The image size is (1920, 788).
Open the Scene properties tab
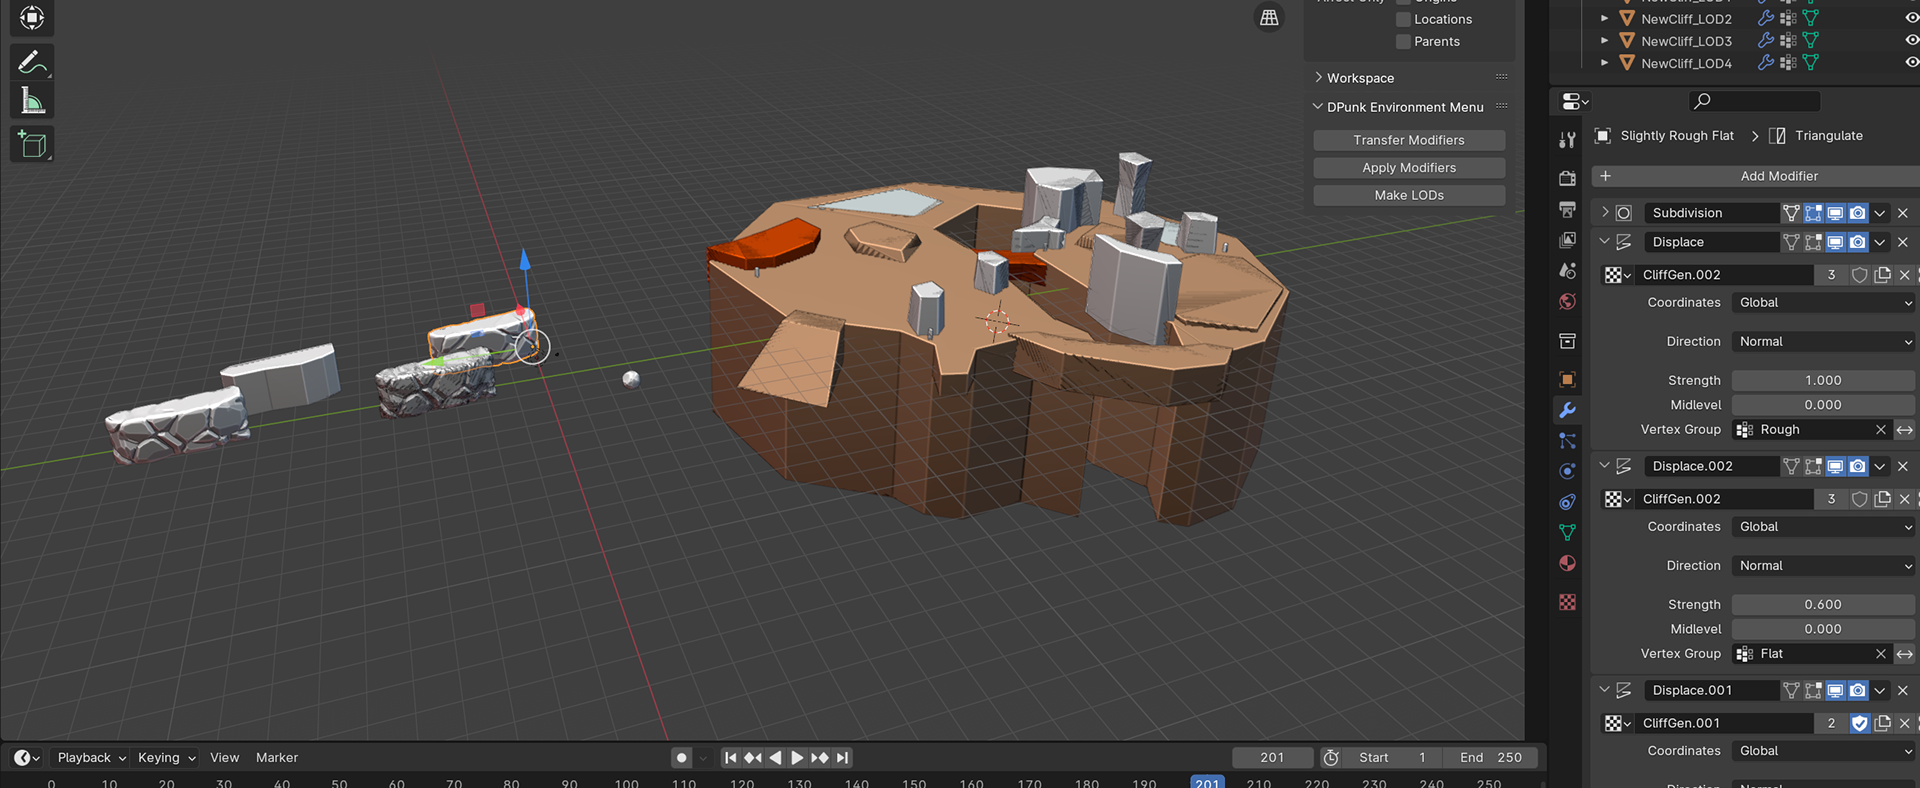(x=1567, y=271)
